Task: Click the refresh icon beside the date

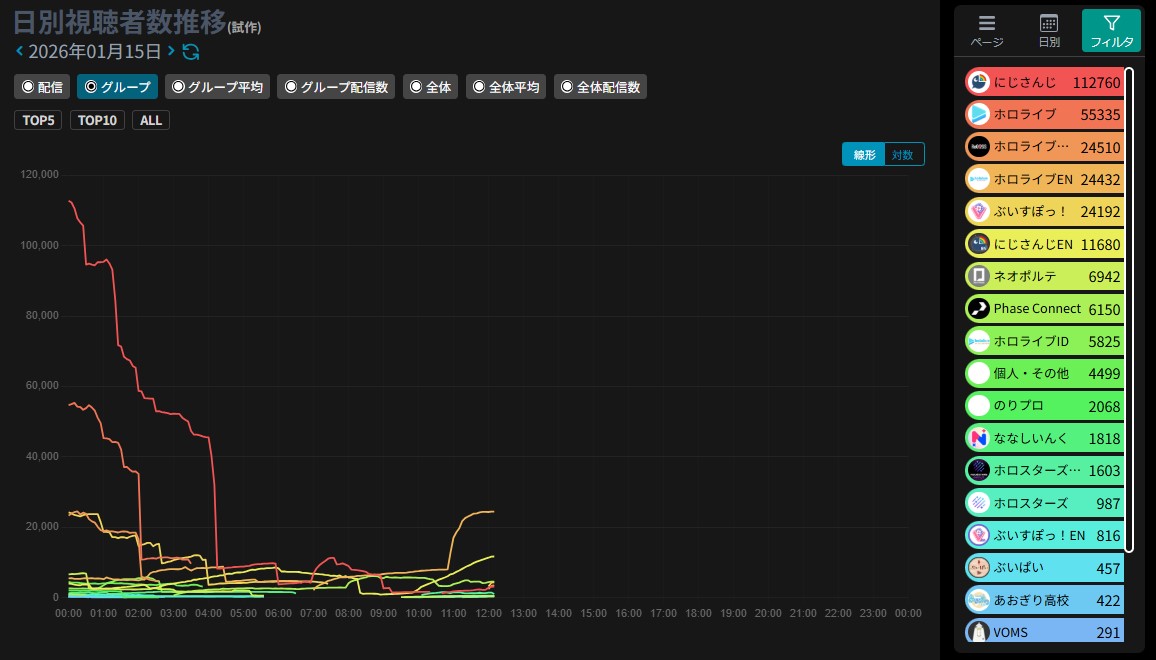Action: pos(190,52)
